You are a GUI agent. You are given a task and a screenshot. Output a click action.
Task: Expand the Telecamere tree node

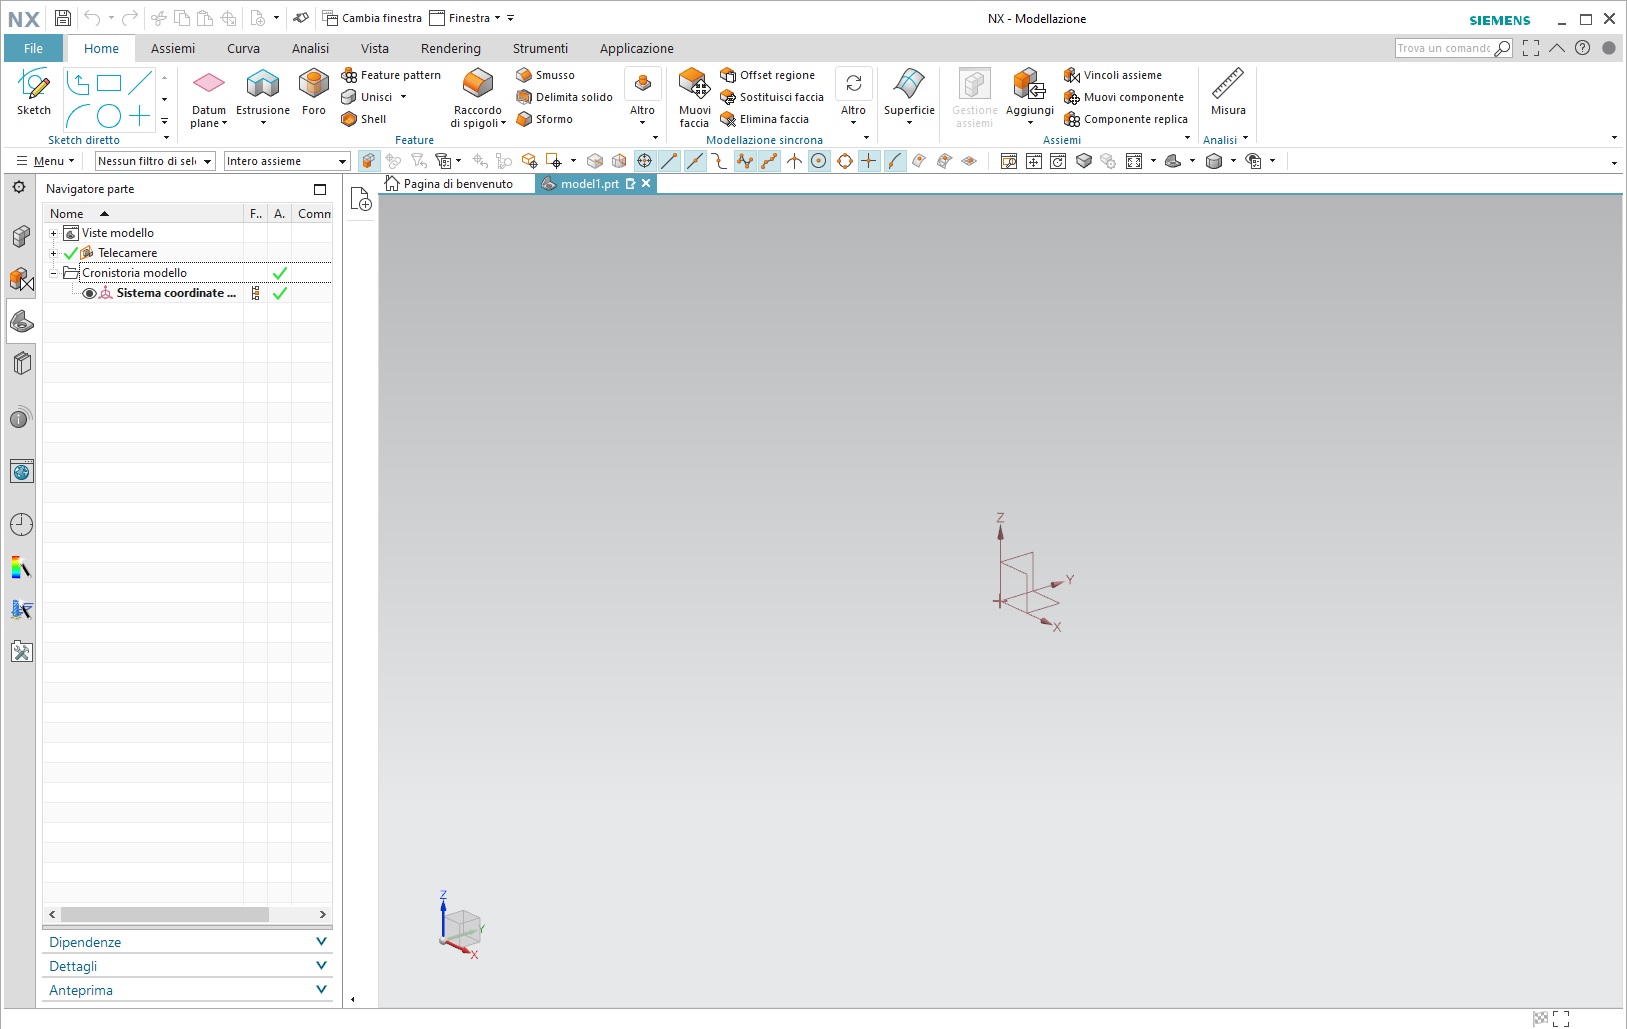[x=53, y=253]
